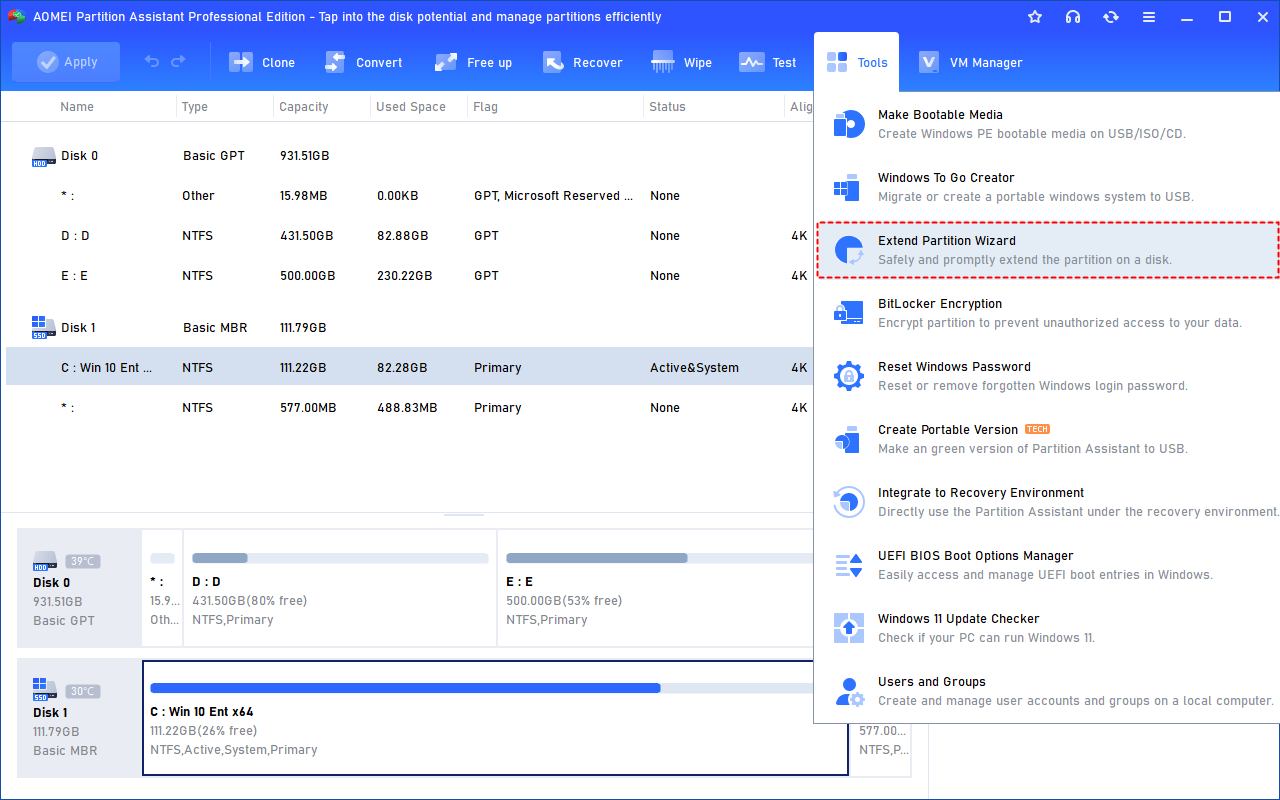Select Windows To Go Creator
This screenshot has height=800, width=1280.
[x=1047, y=187]
